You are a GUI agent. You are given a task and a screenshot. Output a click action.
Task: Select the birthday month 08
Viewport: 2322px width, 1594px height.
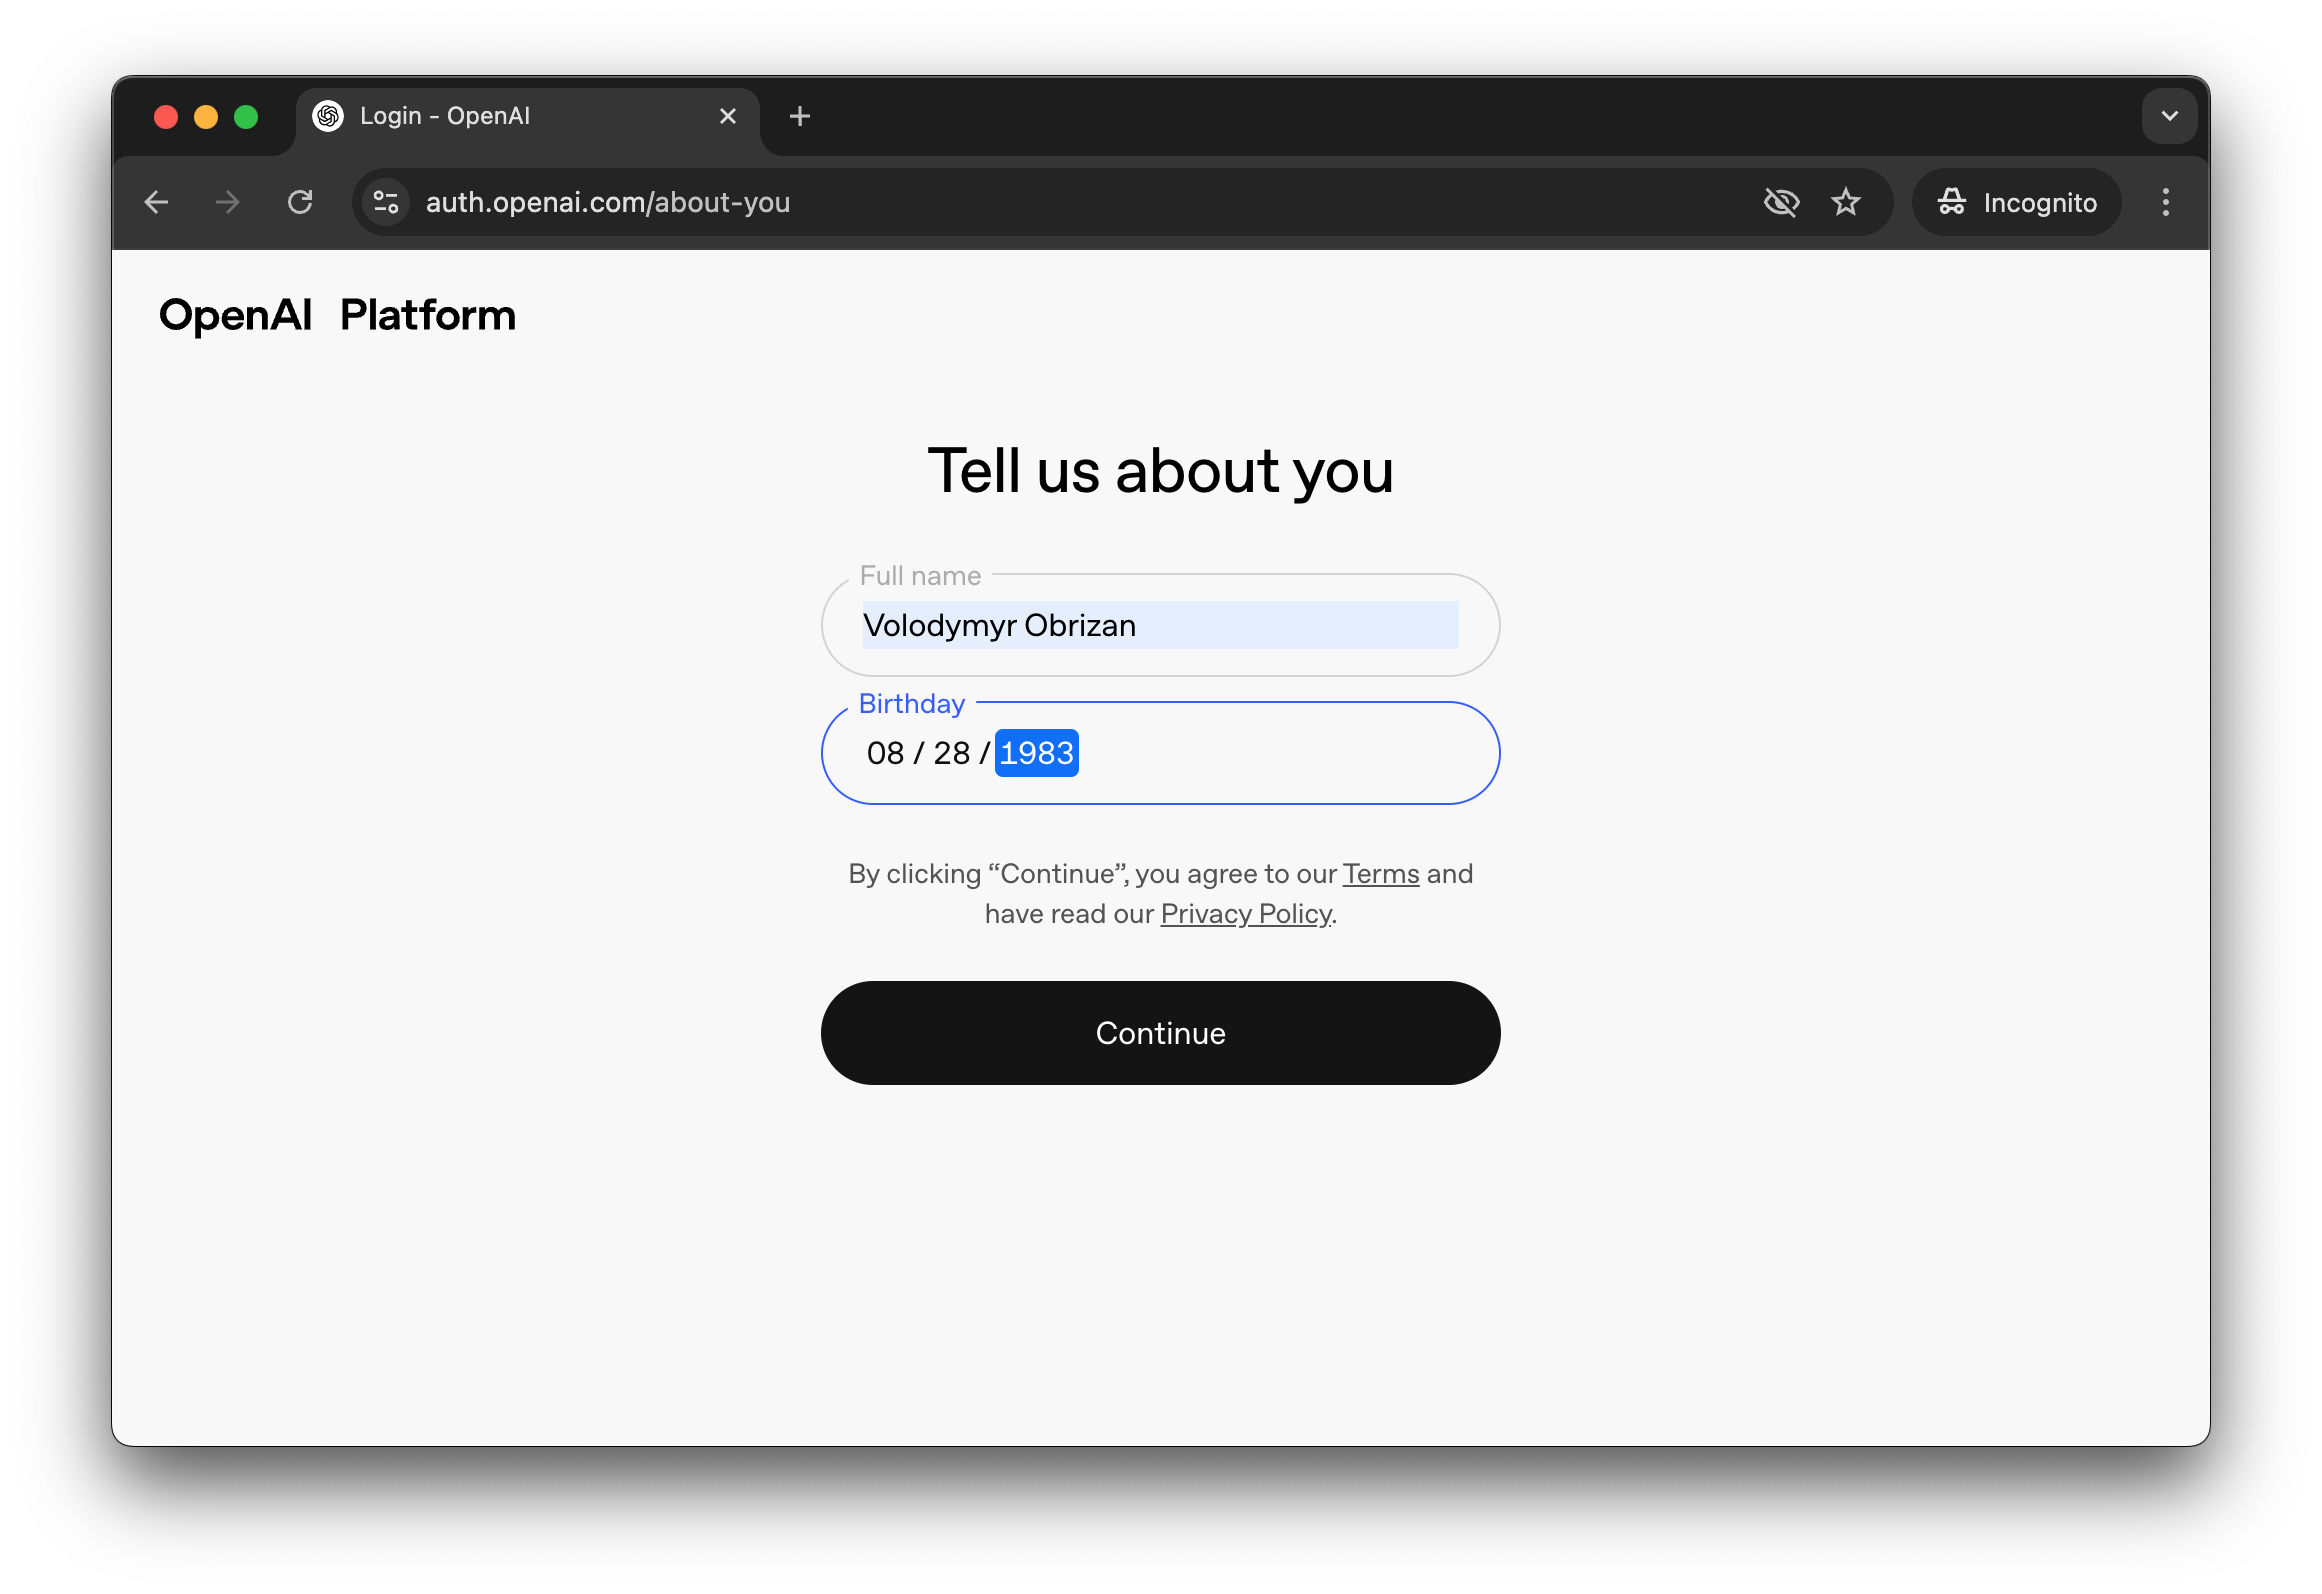click(886, 753)
